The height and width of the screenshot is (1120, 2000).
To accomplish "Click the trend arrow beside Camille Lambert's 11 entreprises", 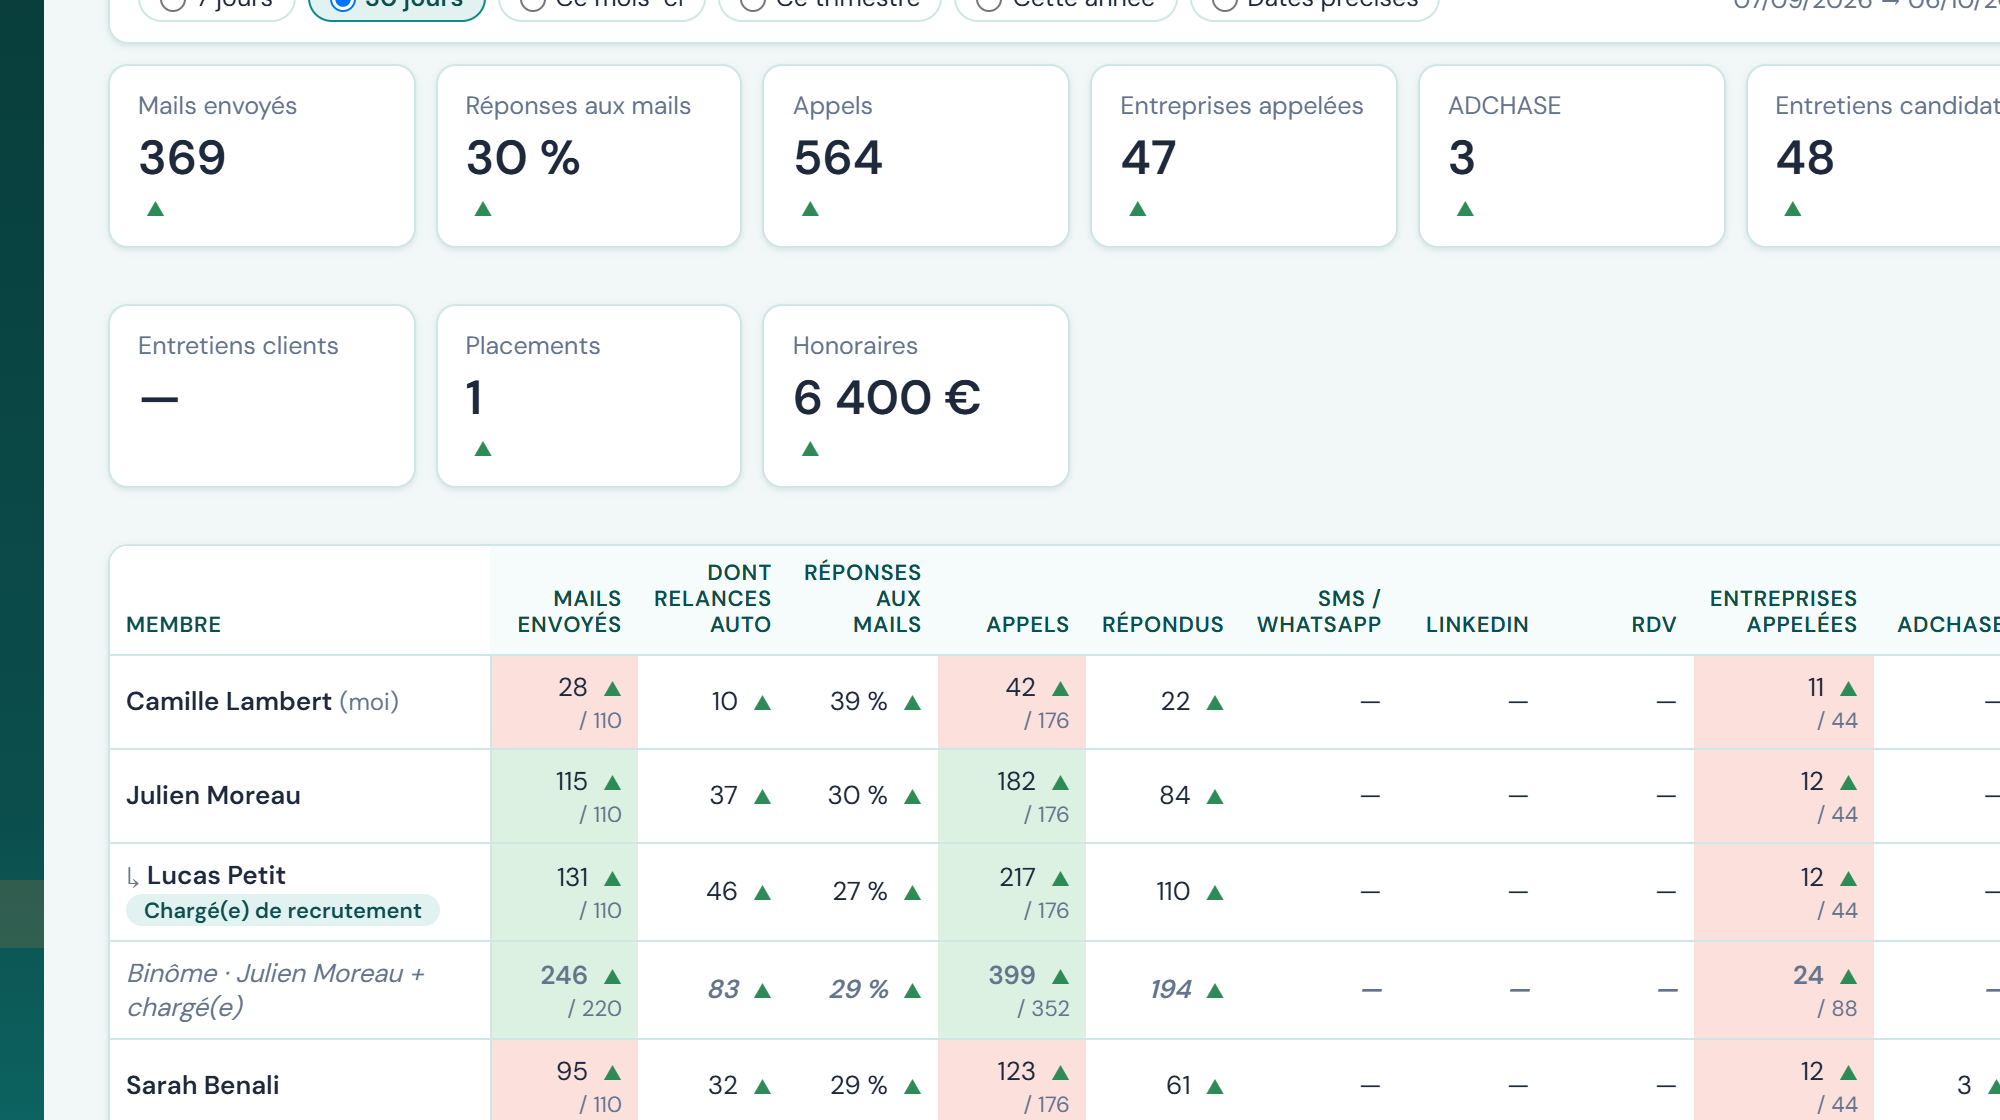I will 1849,689.
